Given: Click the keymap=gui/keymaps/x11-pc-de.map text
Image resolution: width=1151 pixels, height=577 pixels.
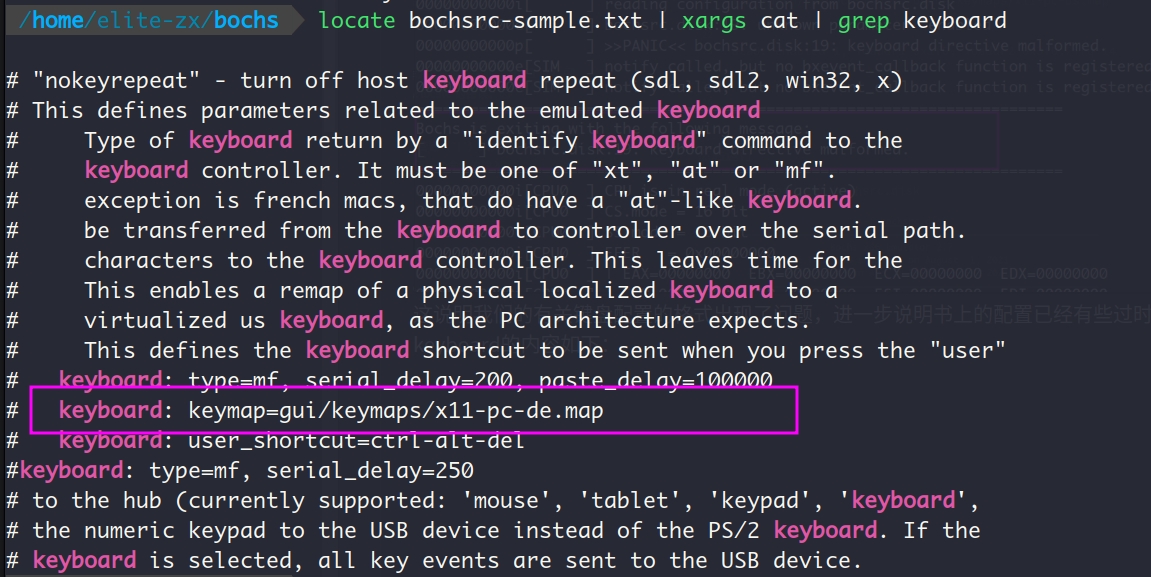Looking at the screenshot, I should (396, 410).
